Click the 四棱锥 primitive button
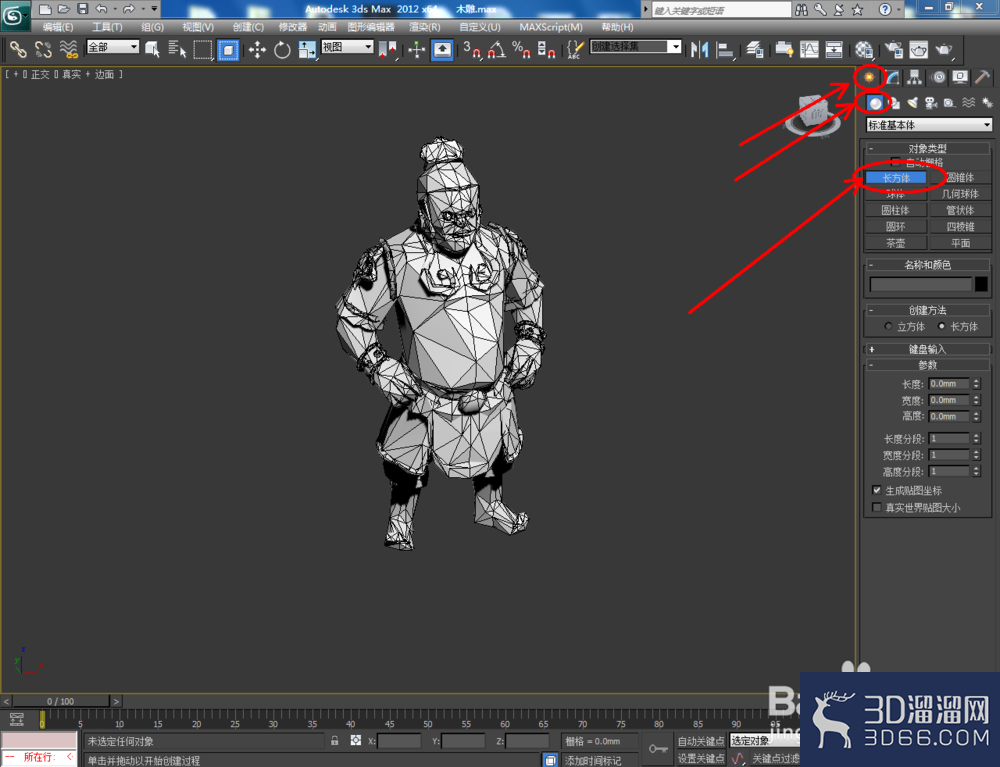Viewport: 1000px width, 767px height. point(960,226)
